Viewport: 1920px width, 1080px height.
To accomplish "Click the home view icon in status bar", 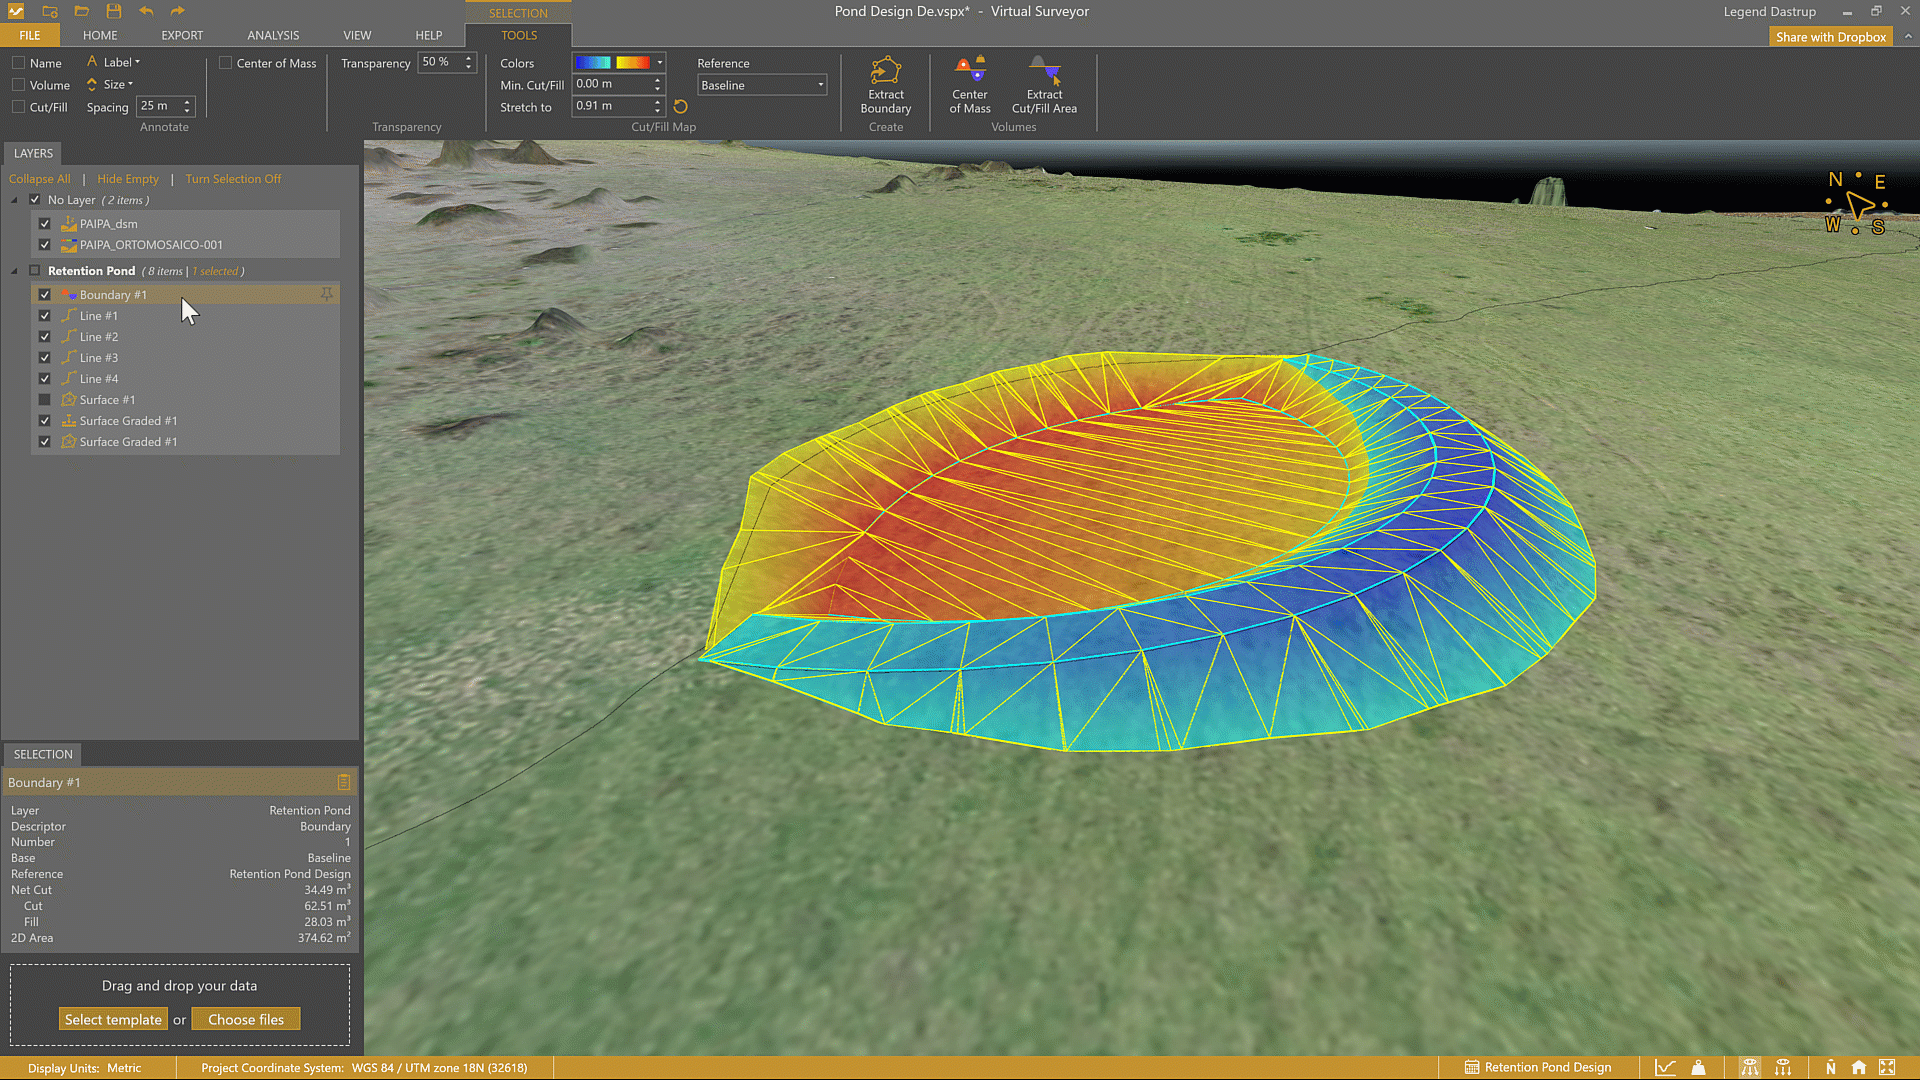I will coord(1858,1067).
